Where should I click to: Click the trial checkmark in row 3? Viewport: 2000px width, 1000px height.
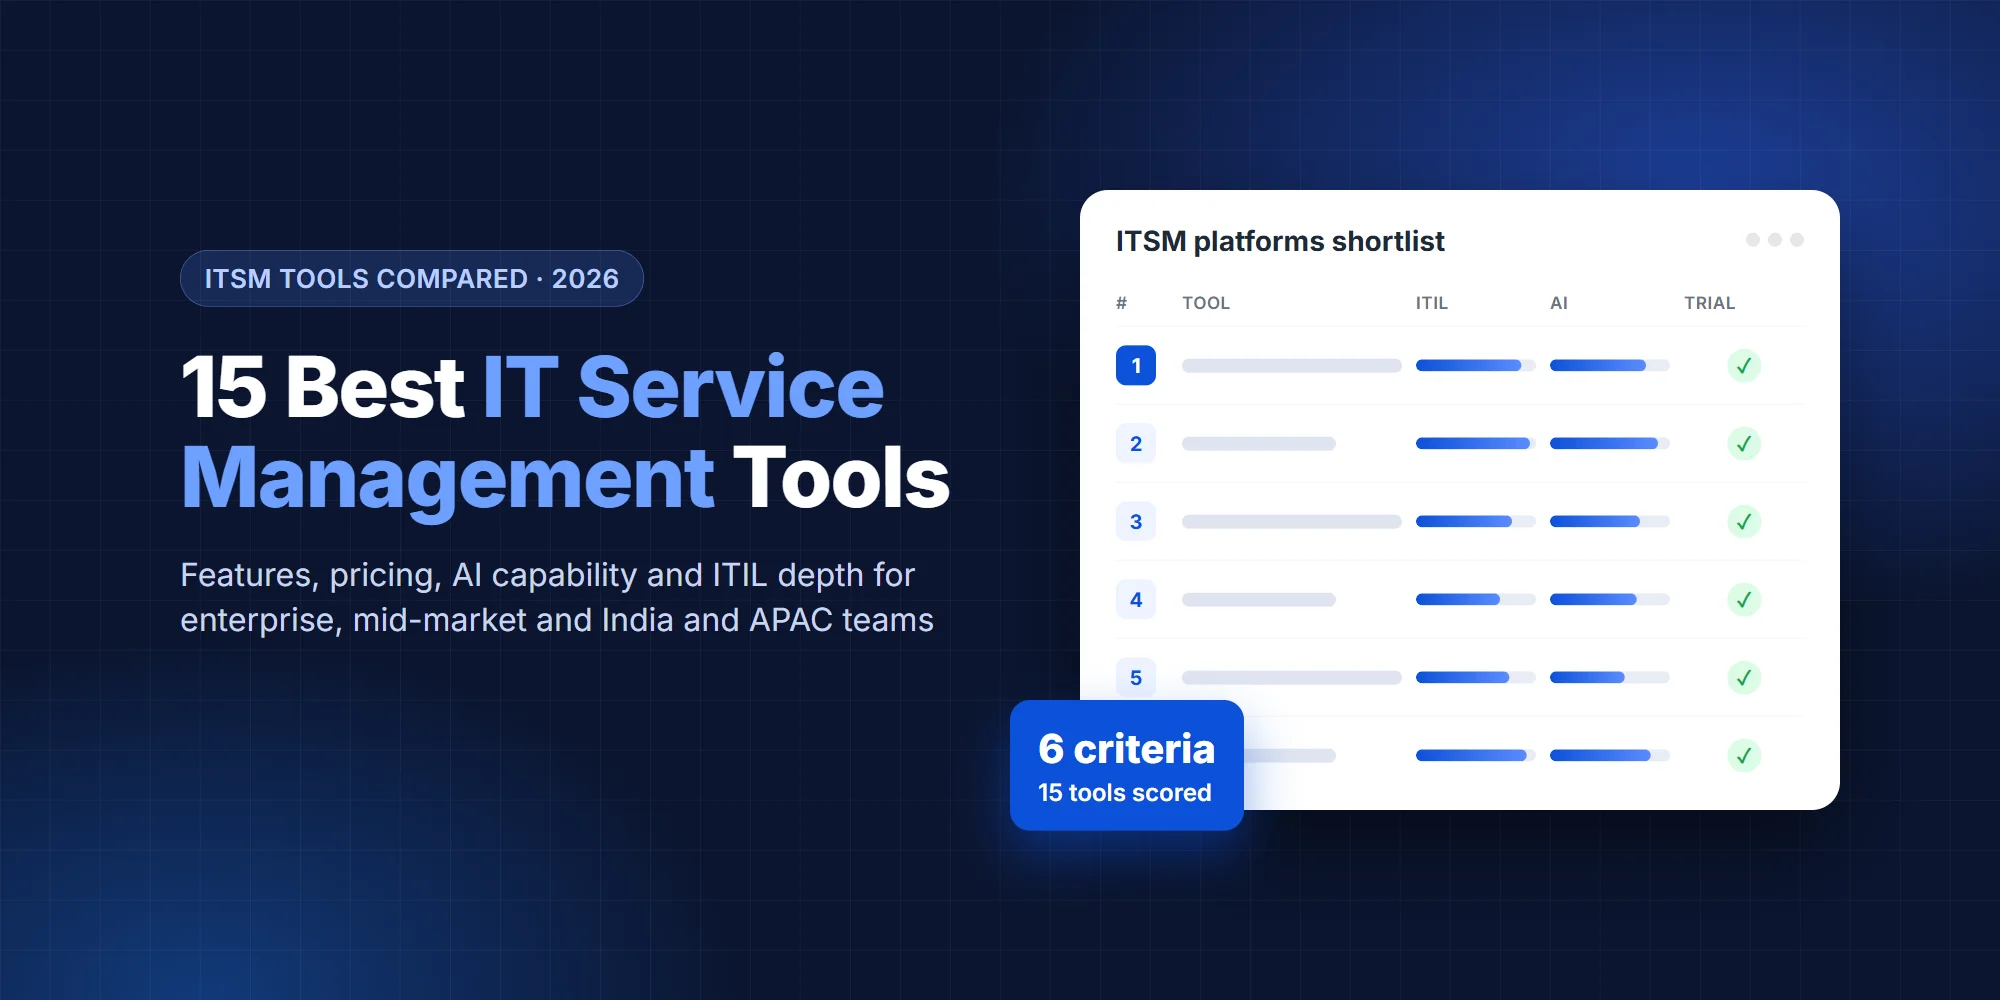pos(1744,522)
